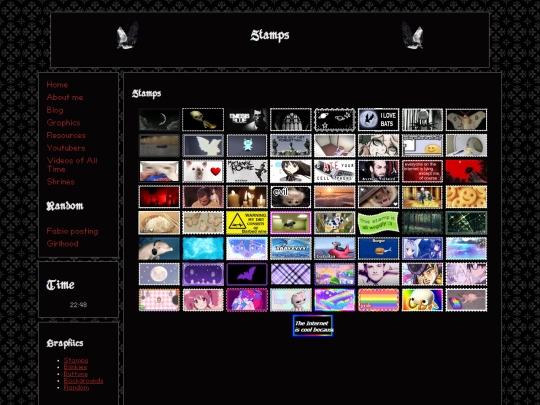Click the right bat decoration in header
Image resolution: width=540 pixels, height=405 pixels.
(413, 35)
